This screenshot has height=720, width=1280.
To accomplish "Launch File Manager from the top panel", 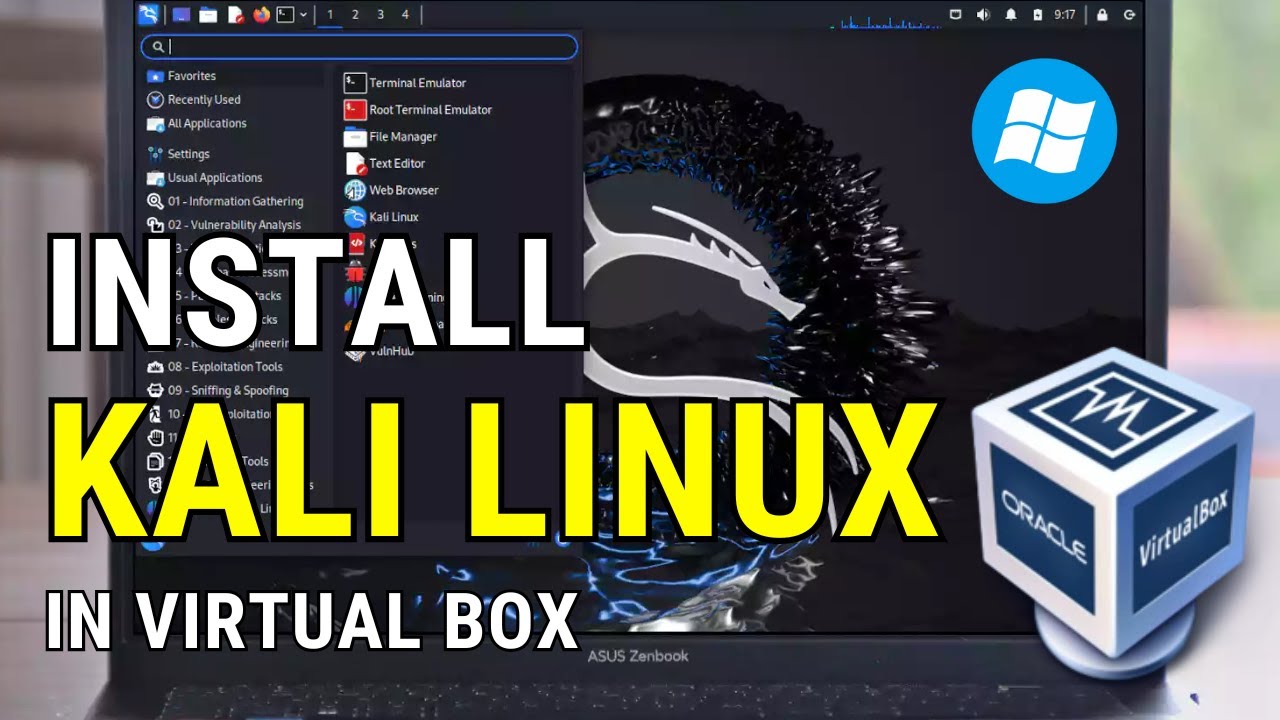I will click(x=208, y=14).
